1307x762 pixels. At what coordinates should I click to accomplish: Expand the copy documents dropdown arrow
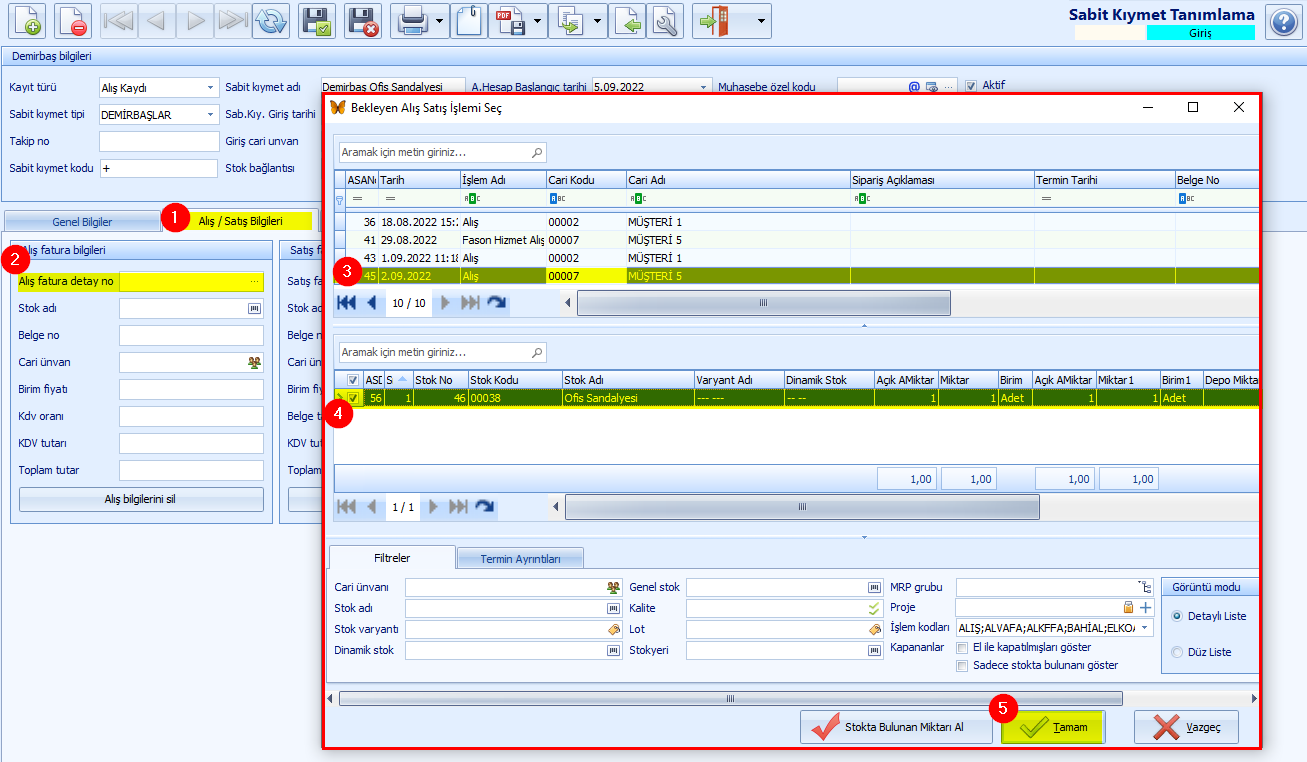(598, 21)
